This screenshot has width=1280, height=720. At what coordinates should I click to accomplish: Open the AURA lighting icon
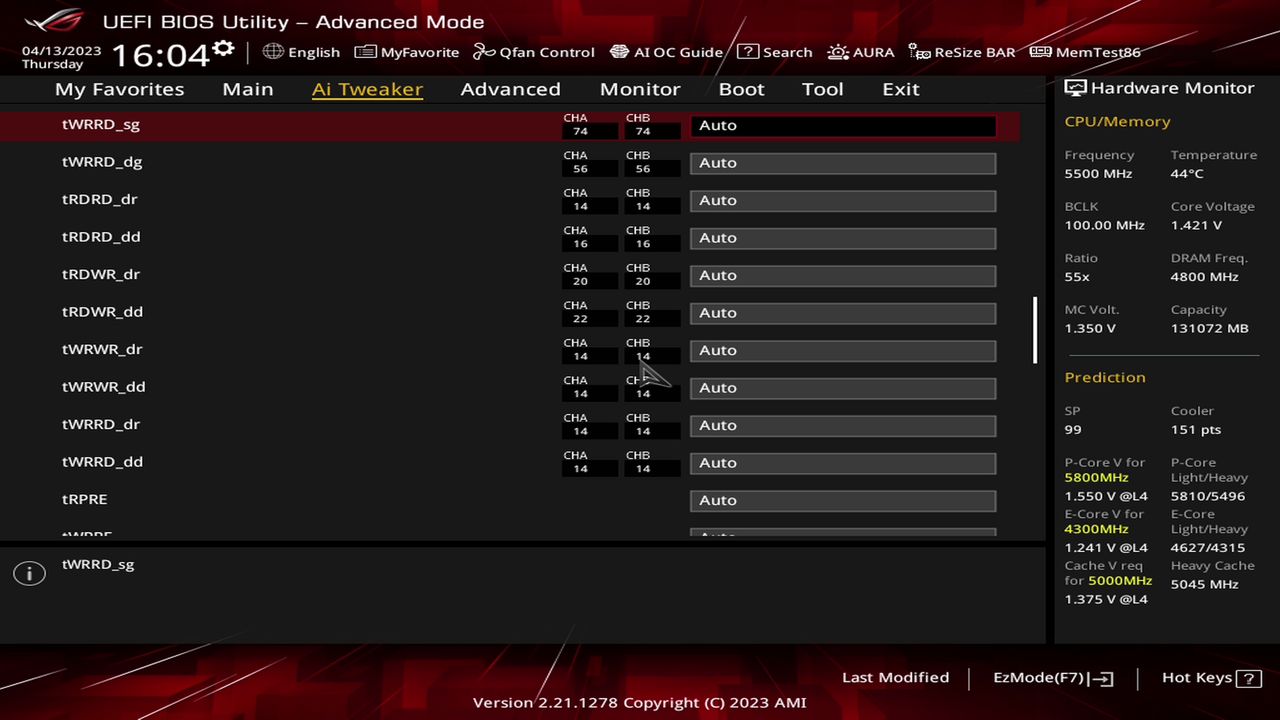[838, 51]
